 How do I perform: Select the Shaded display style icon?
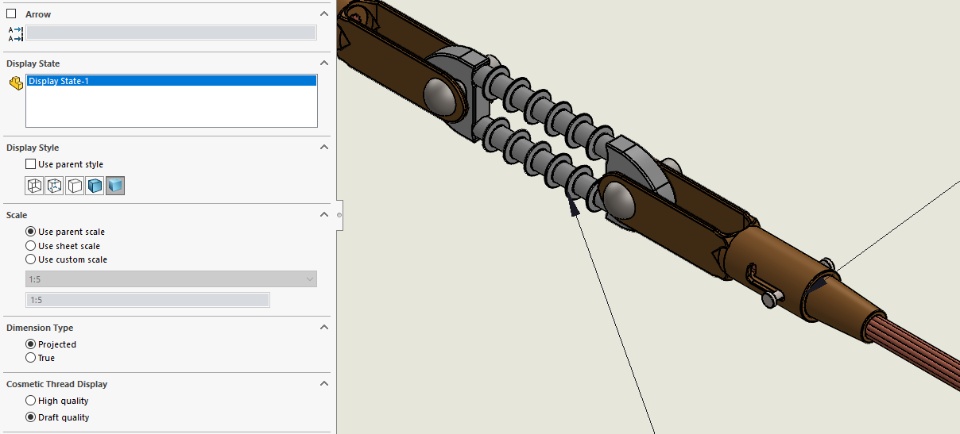coord(115,185)
